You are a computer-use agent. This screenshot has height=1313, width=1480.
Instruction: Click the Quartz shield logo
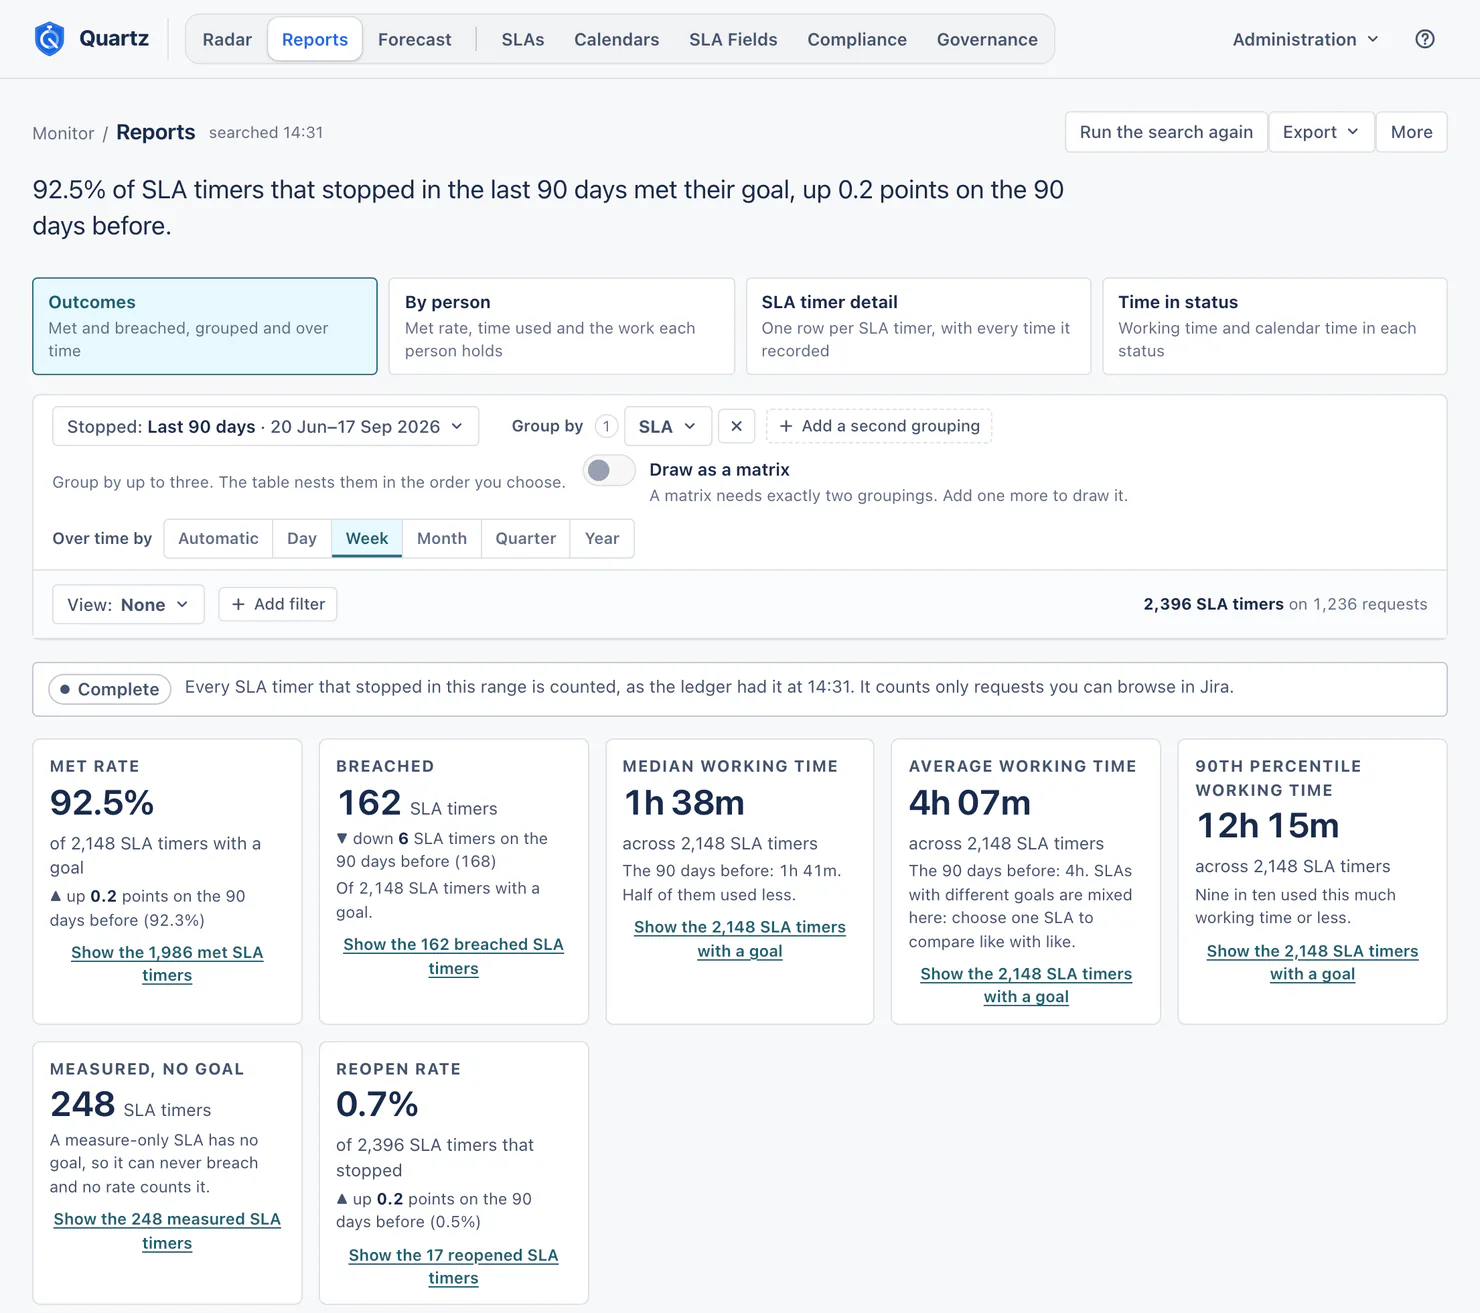[x=49, y=39]
